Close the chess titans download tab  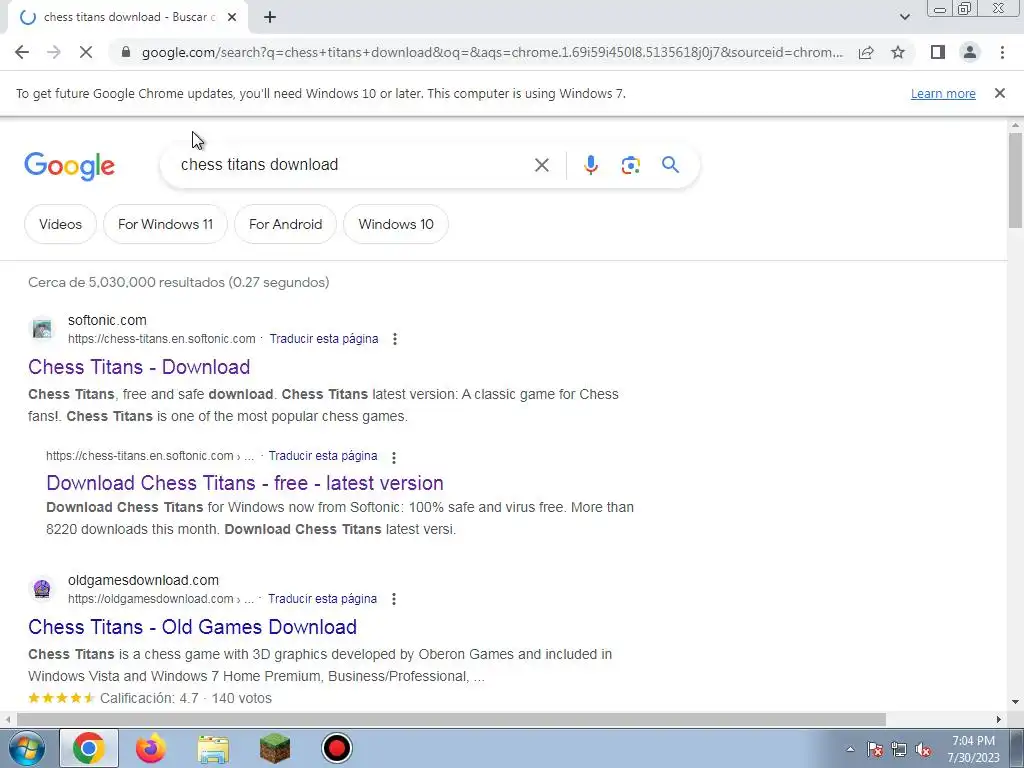pos(232,18)
